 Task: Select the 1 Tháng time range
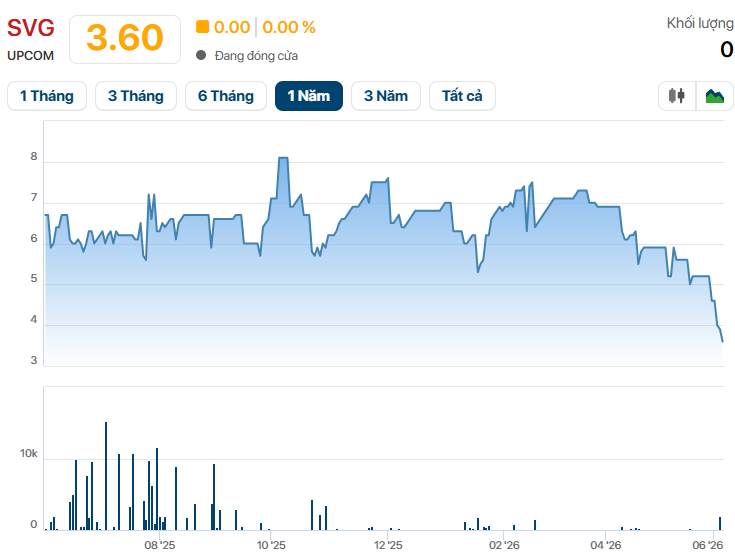click(x=47, y=96)
